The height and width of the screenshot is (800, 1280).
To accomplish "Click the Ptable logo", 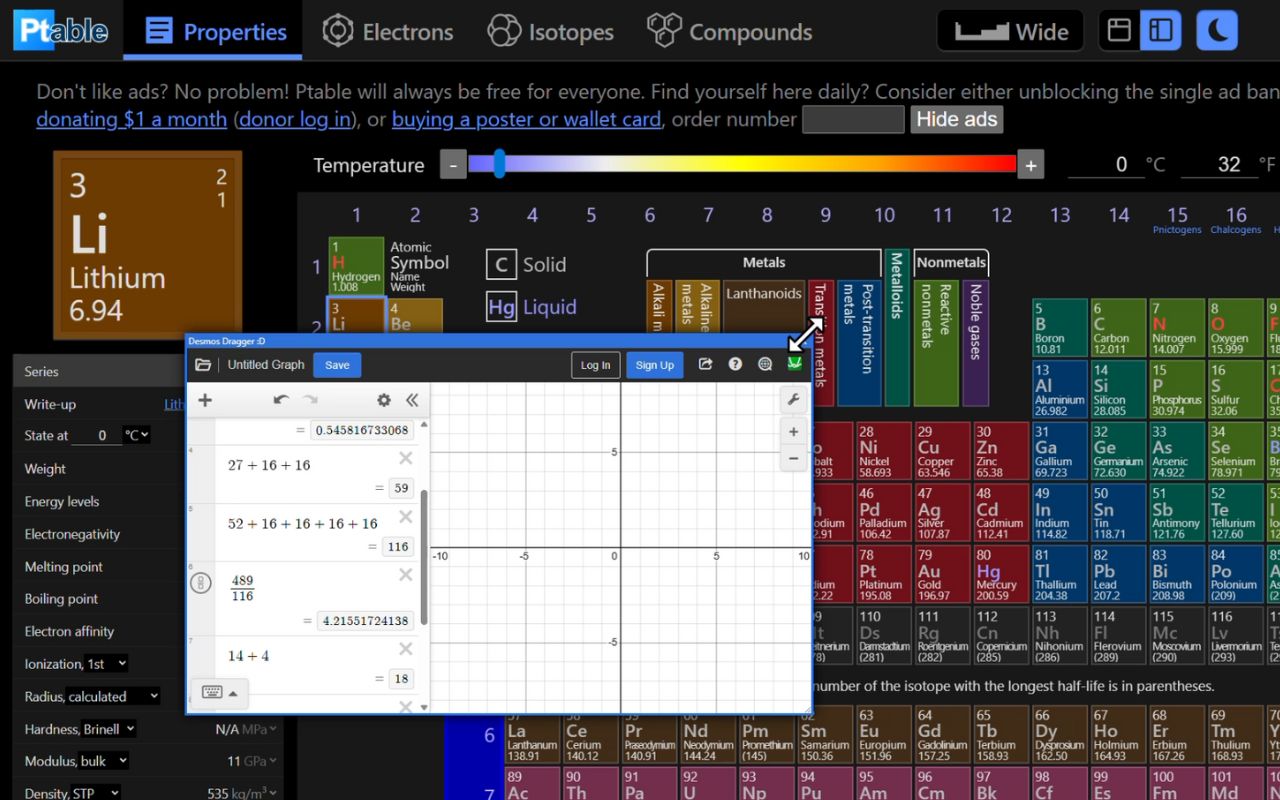I will click(x=61, y=30).
